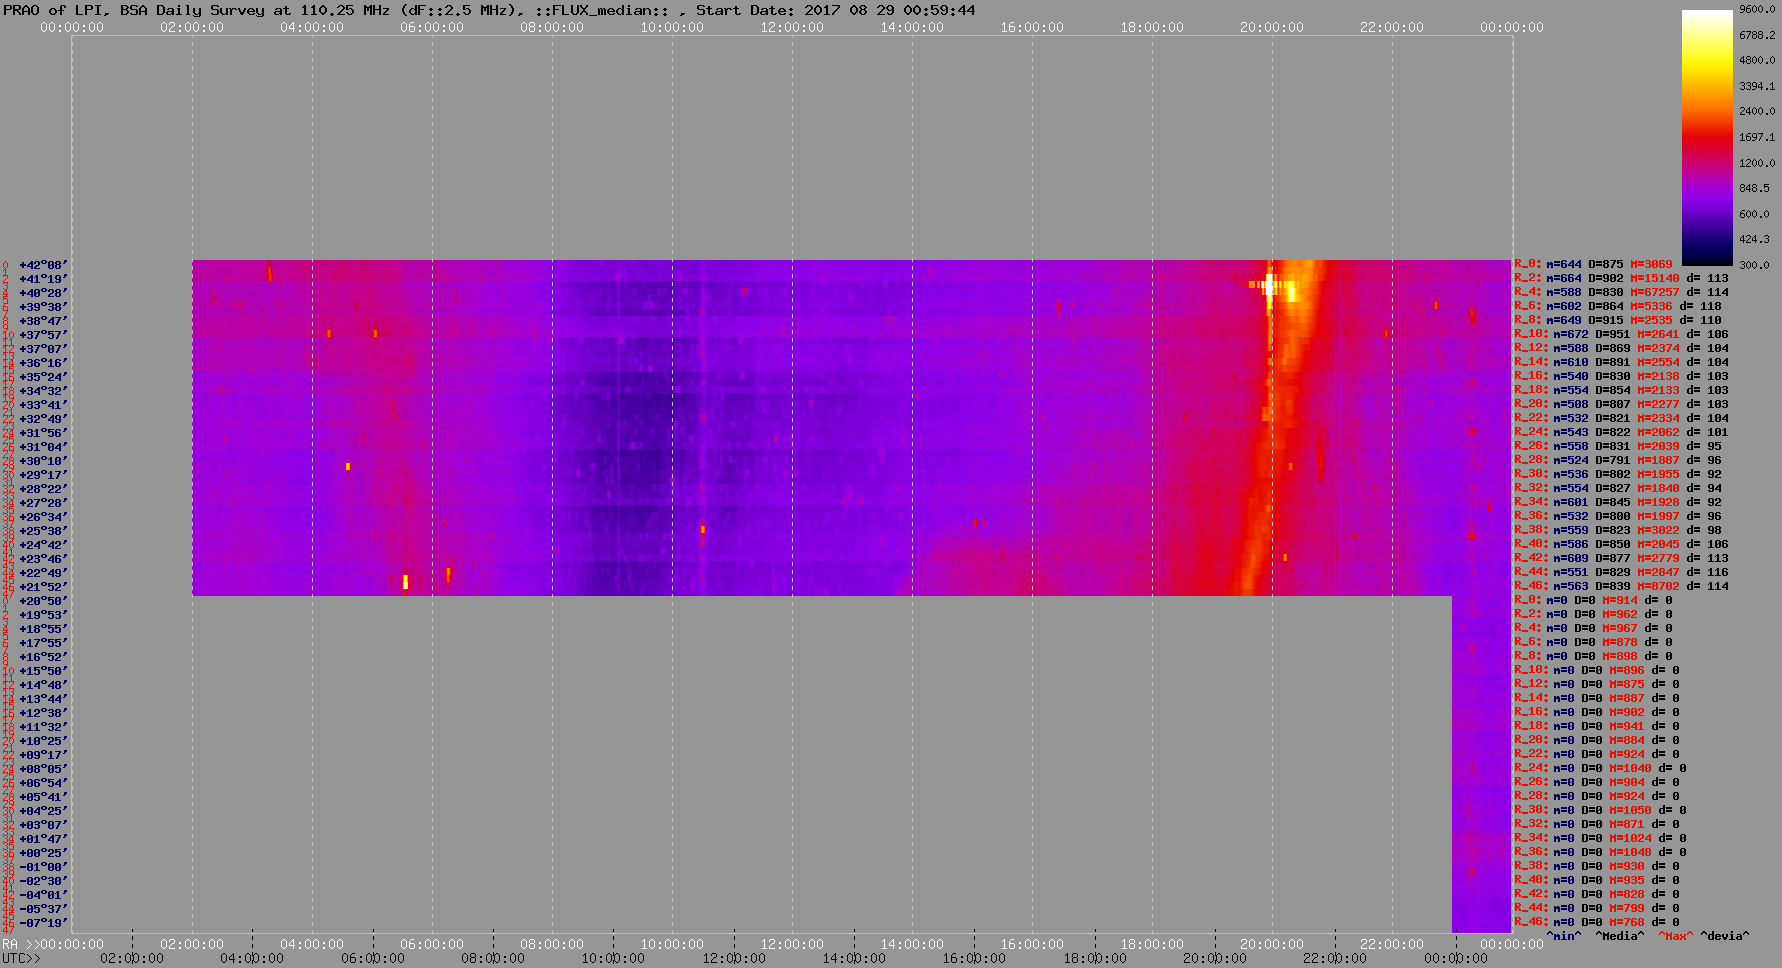Click the 6788.2 color scale value
The width and height of the screenshot is (1782, 968).
coord(1757,35)
